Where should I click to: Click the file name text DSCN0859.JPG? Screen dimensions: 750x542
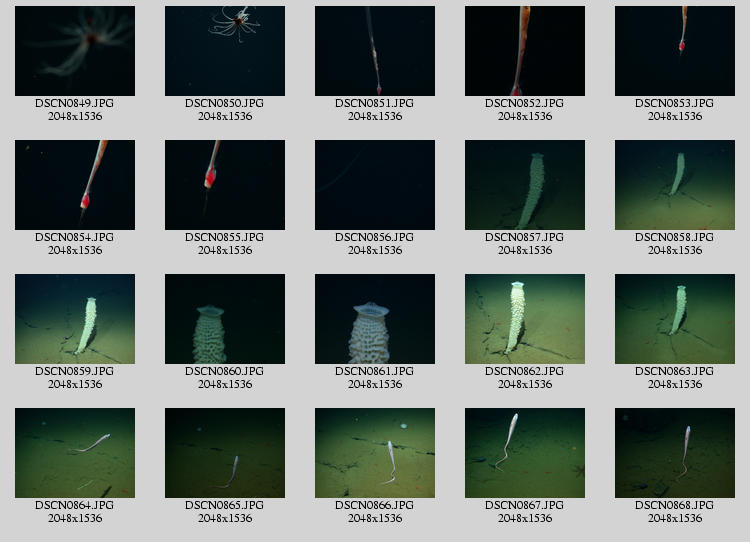(75, 371)
